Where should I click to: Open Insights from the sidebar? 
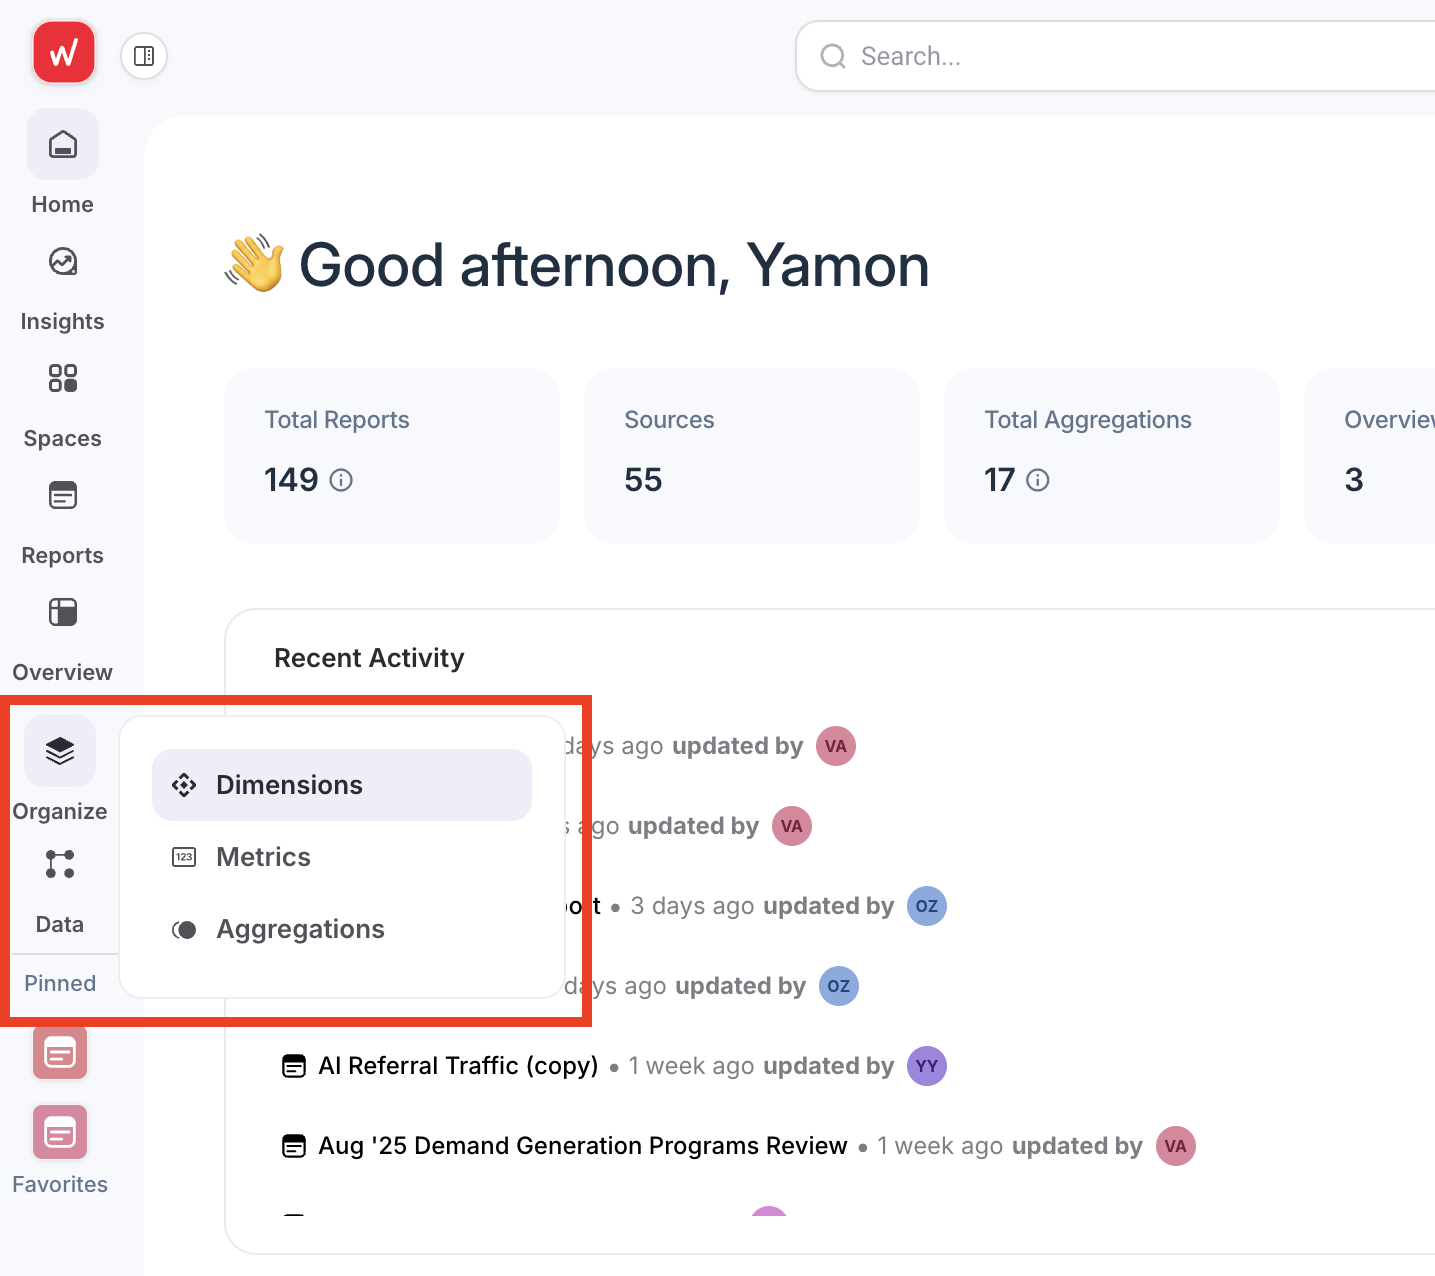pos(62,280)
